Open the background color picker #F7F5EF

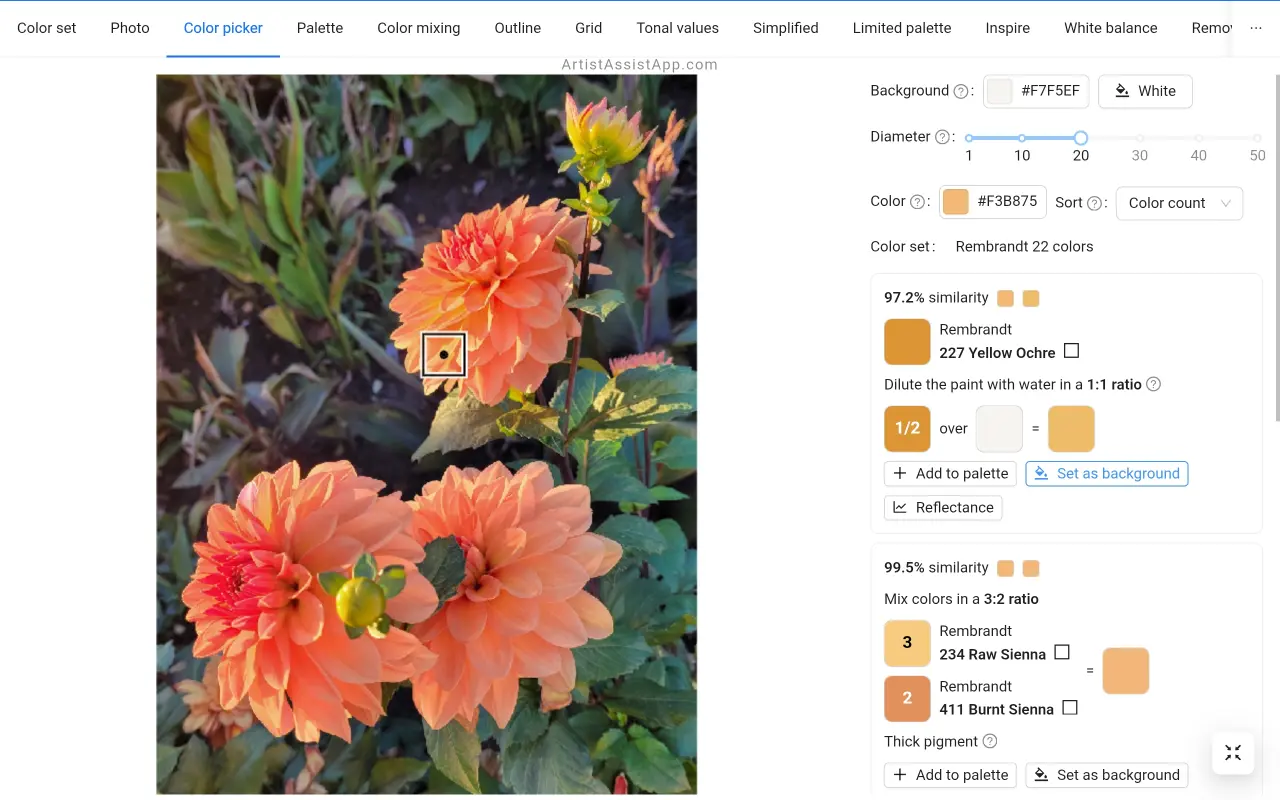pos(1035,91)
